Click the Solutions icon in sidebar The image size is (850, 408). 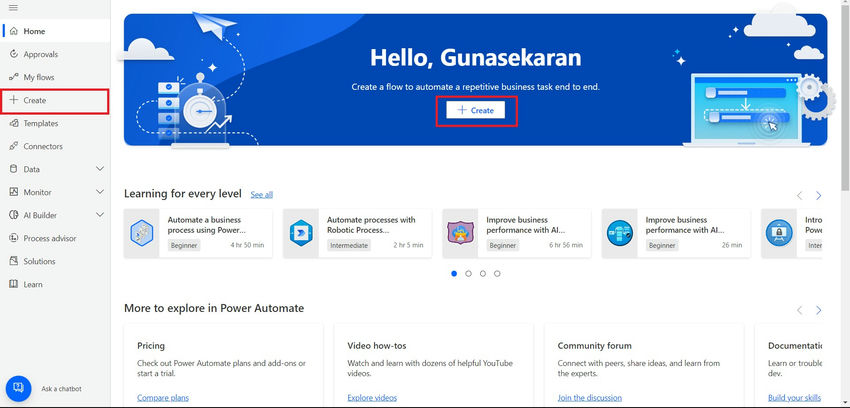14,261
